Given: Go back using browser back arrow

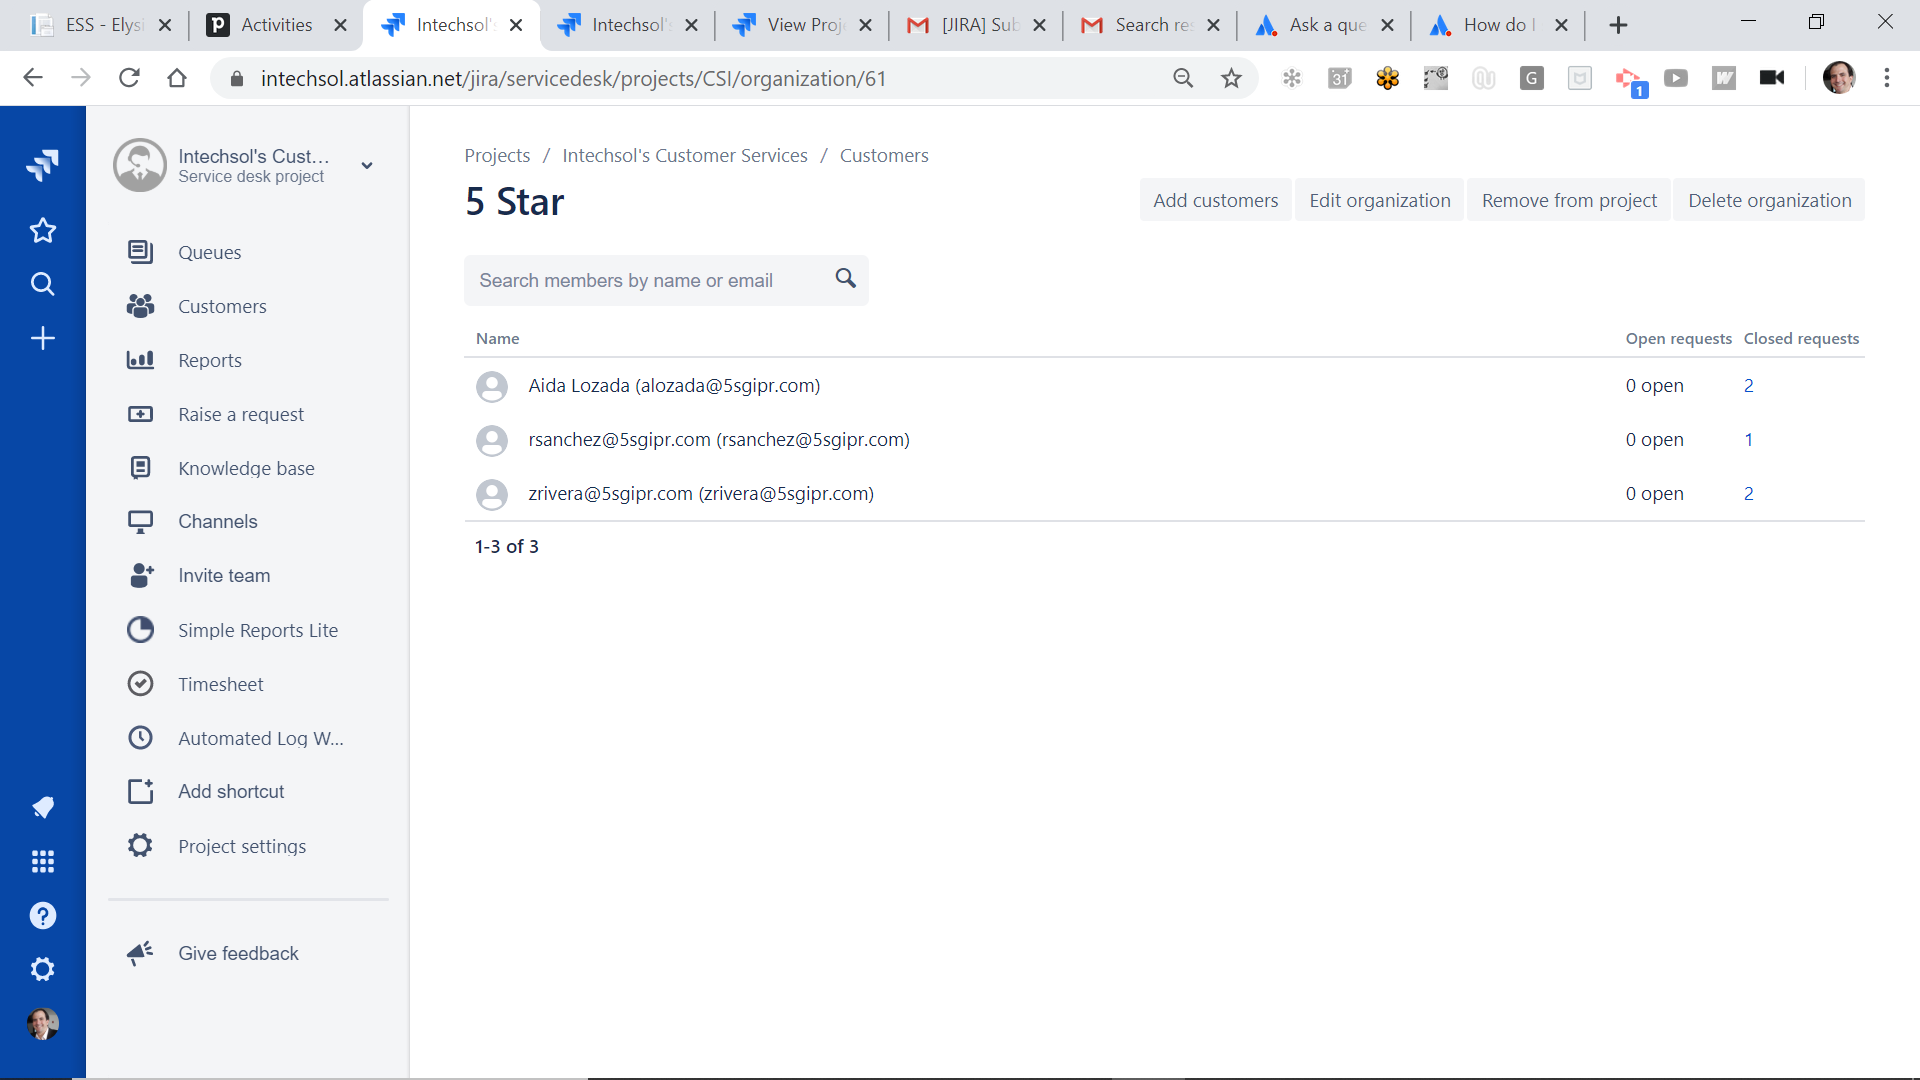Looking at the screenshot, I should (33, 78).
